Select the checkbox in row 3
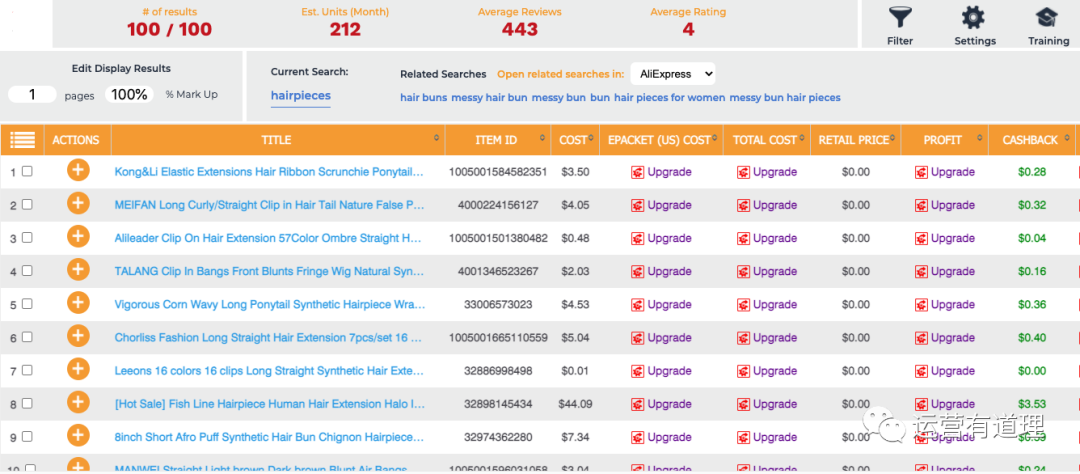This screenshot has width=1080, height=474. pos(27,238)
